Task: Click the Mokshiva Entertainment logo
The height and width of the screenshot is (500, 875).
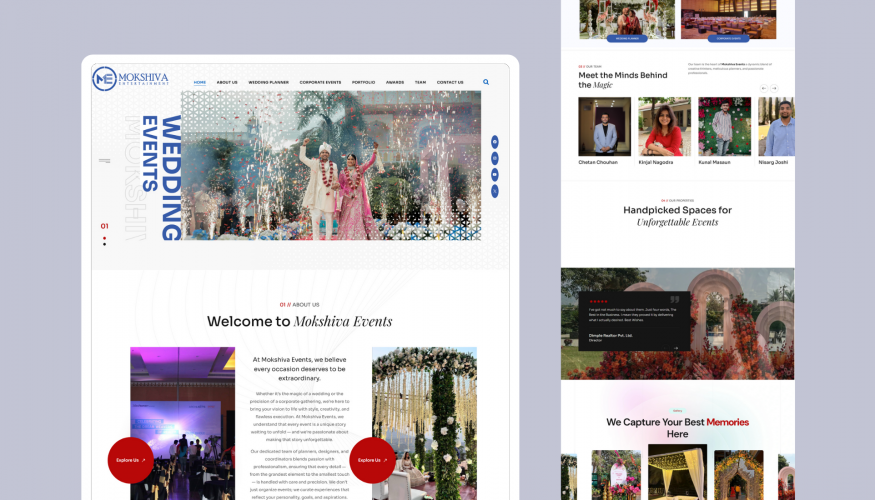Action: point(131,79)
